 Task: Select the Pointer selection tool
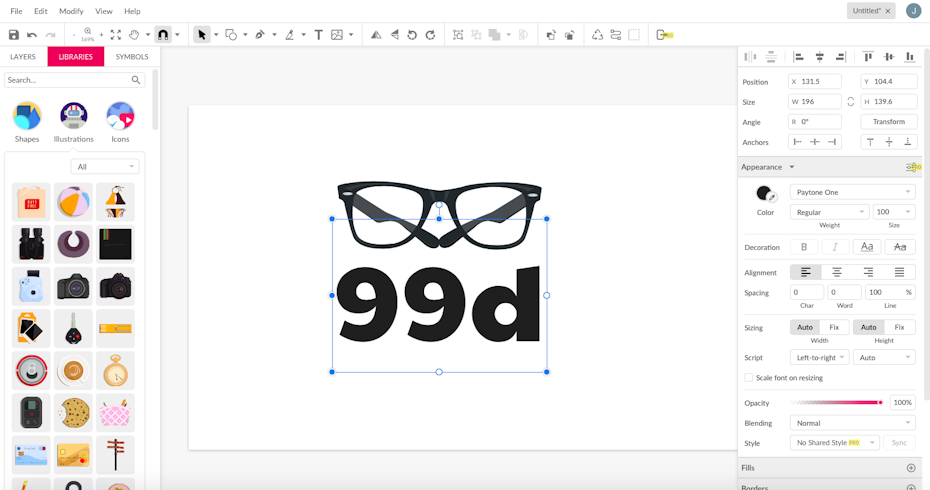click(x=202, y=35)
